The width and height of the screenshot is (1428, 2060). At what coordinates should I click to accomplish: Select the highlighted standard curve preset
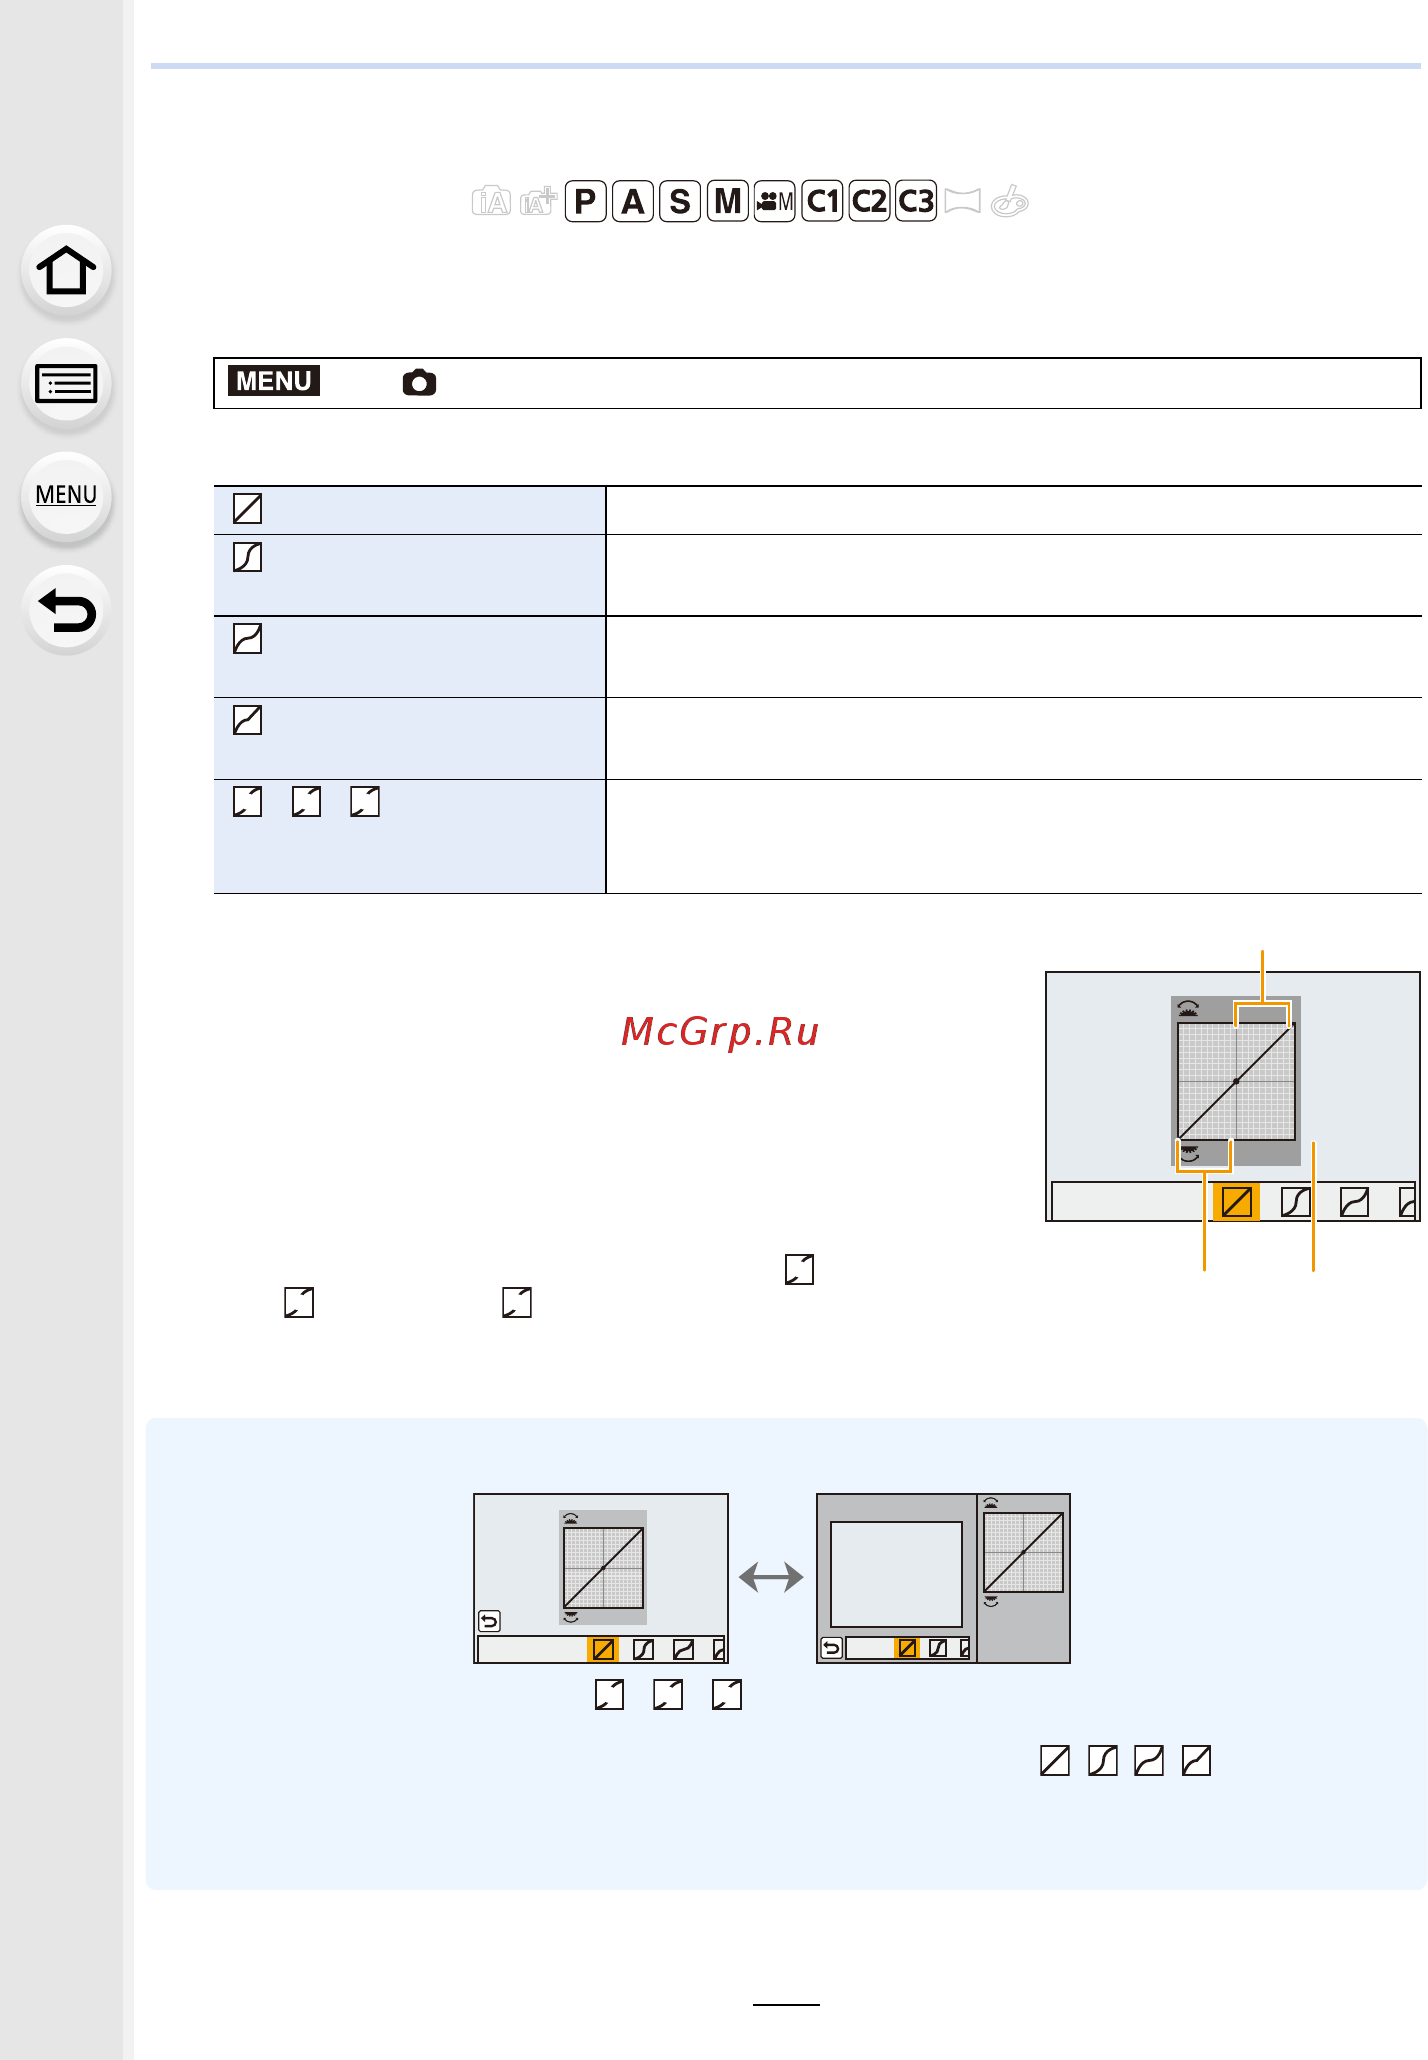pyautogui.click(x=1237, y=1202)
